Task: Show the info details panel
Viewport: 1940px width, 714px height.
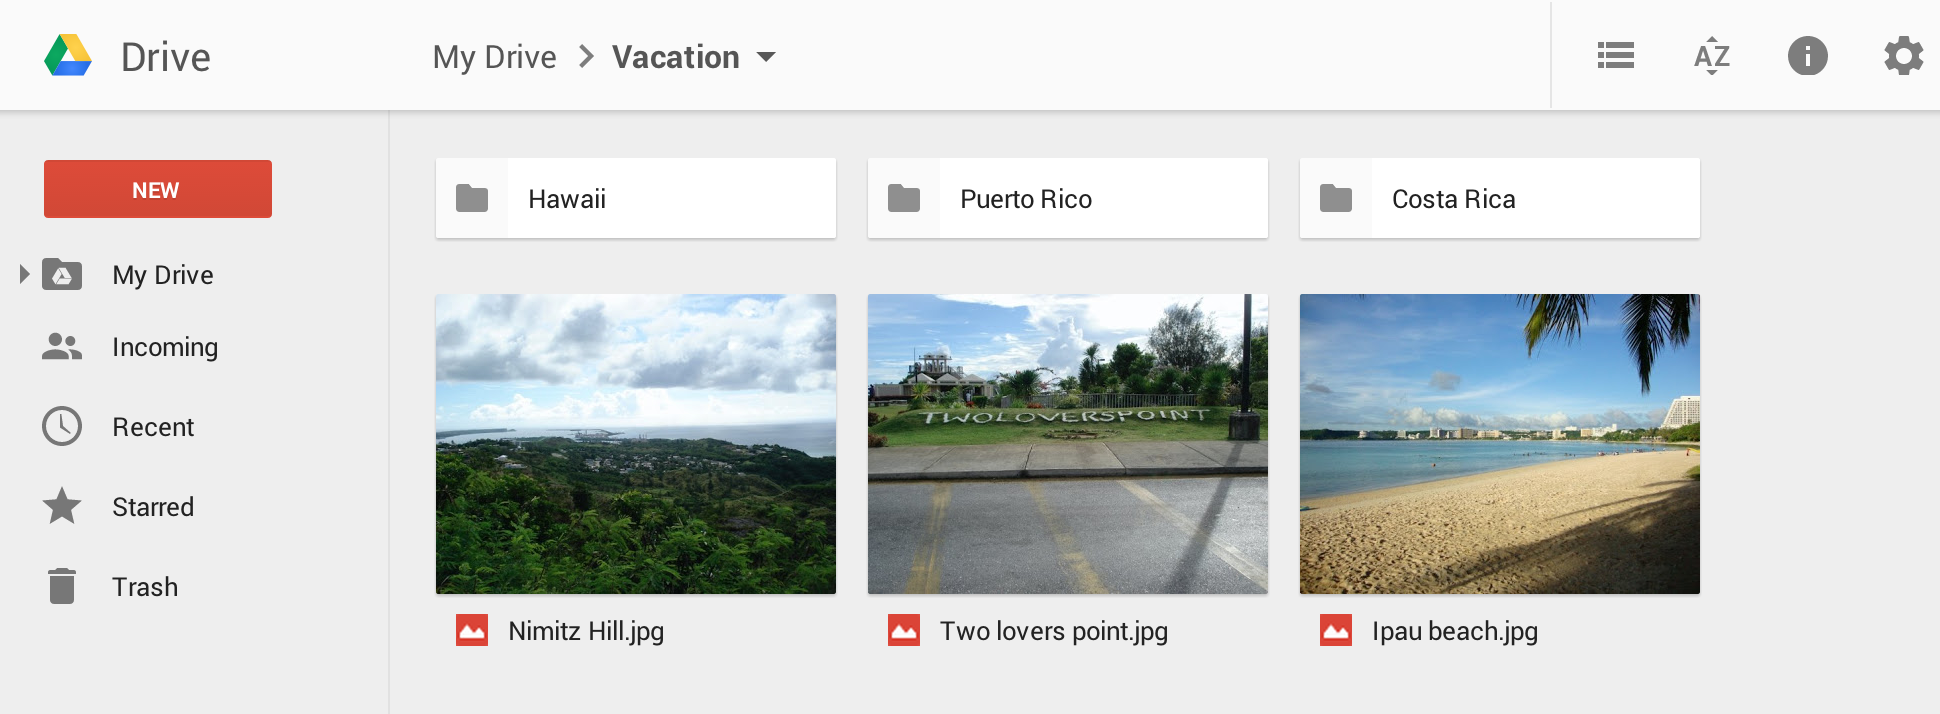Action: 1807,56
